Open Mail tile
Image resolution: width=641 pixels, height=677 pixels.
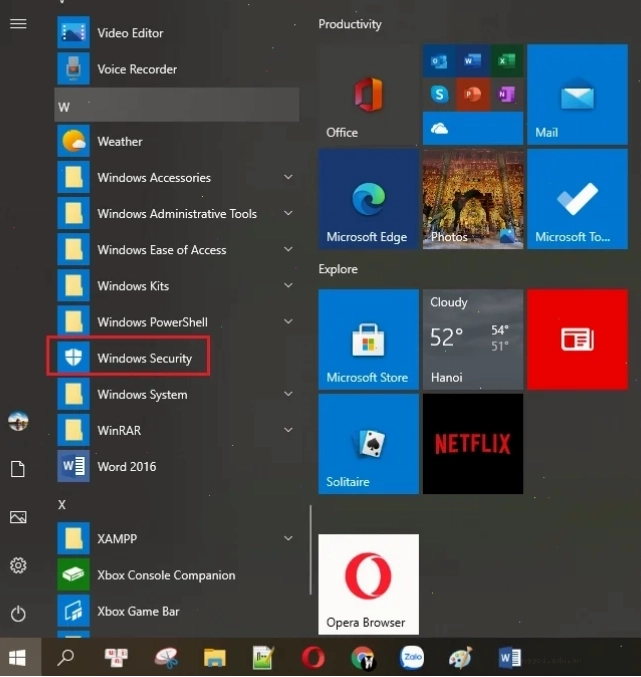(x=578, y=94)
